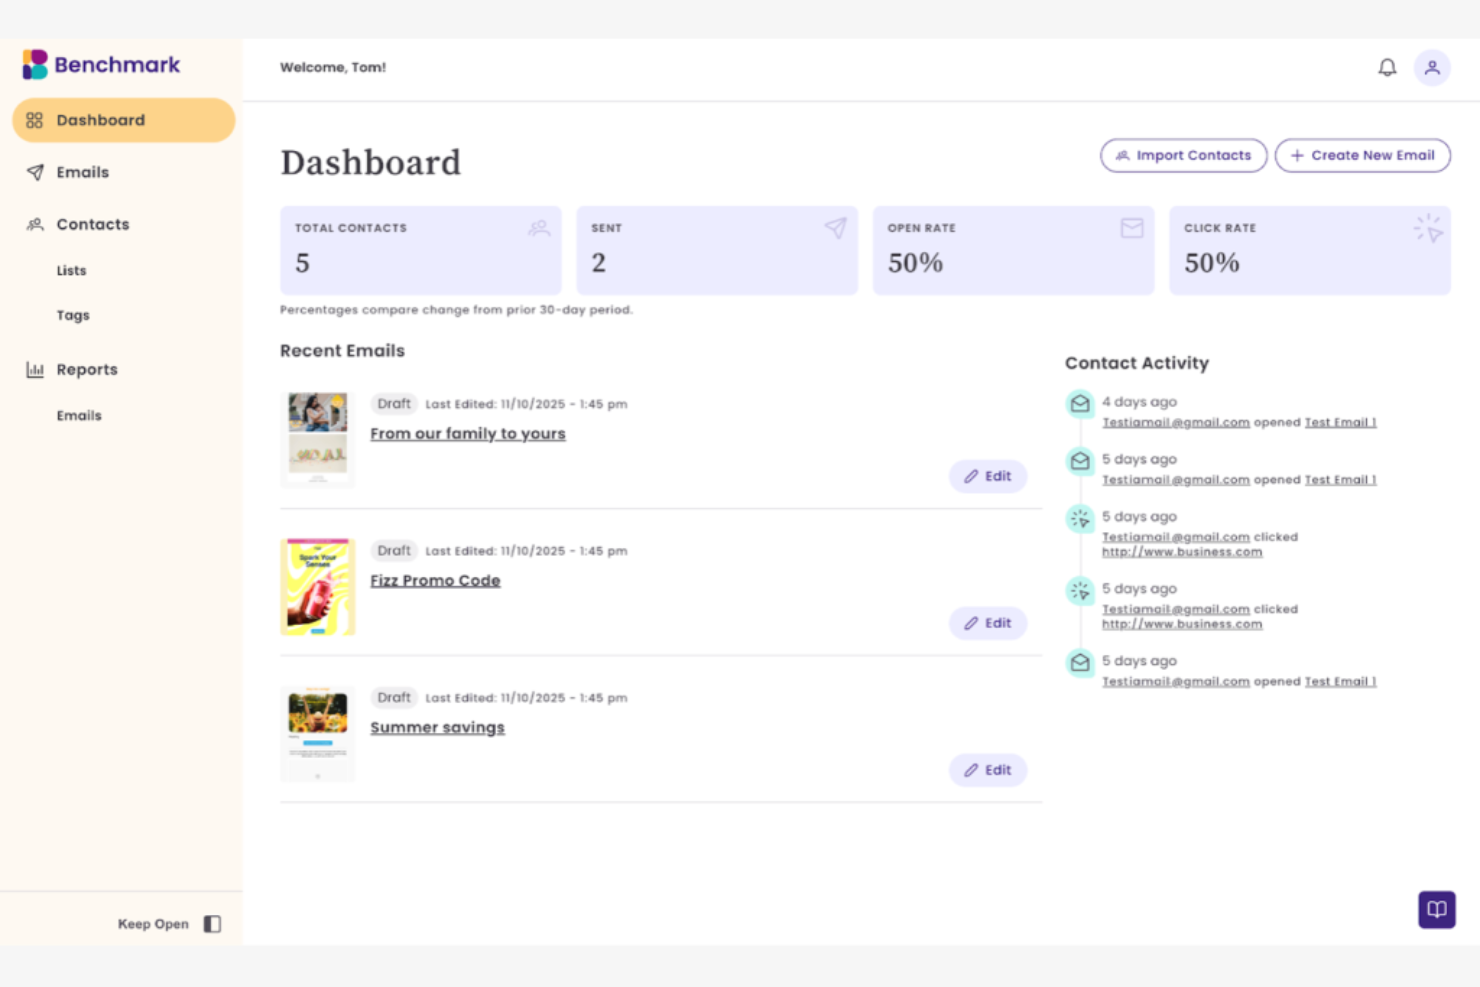The height and width of the screenshot is (987, 1480).
Task: Click the paper plane icon on the Sent card
Action: (835, 228)
